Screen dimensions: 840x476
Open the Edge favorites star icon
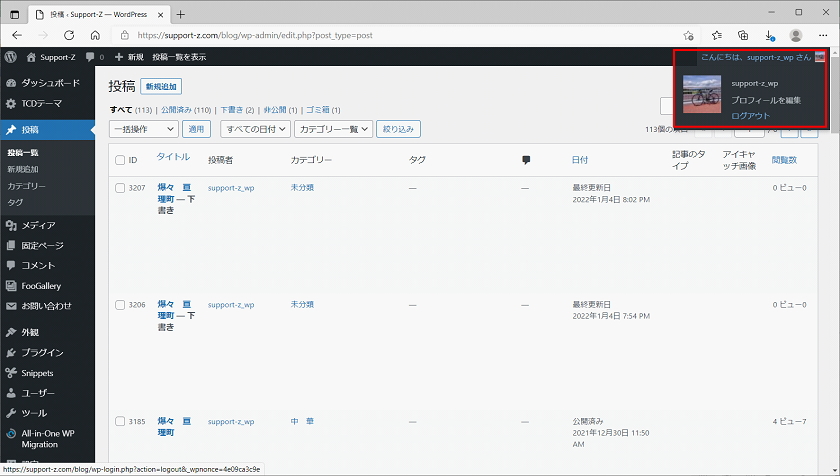[716, 35]
